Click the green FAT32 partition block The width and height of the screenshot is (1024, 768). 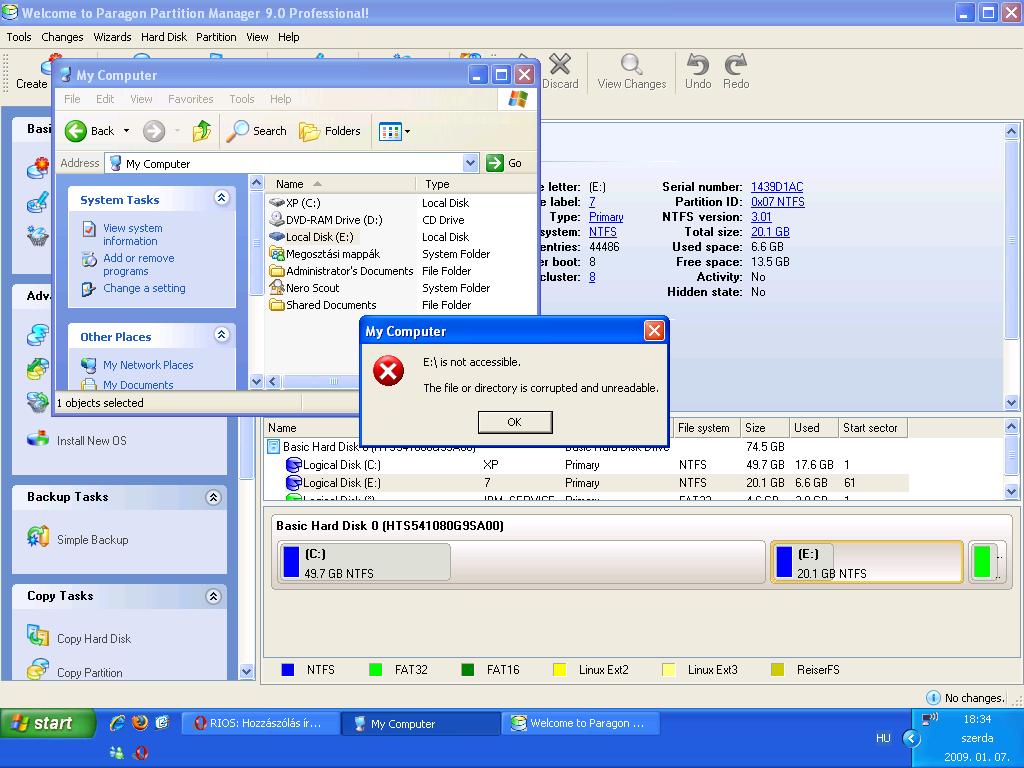(985, 562)
